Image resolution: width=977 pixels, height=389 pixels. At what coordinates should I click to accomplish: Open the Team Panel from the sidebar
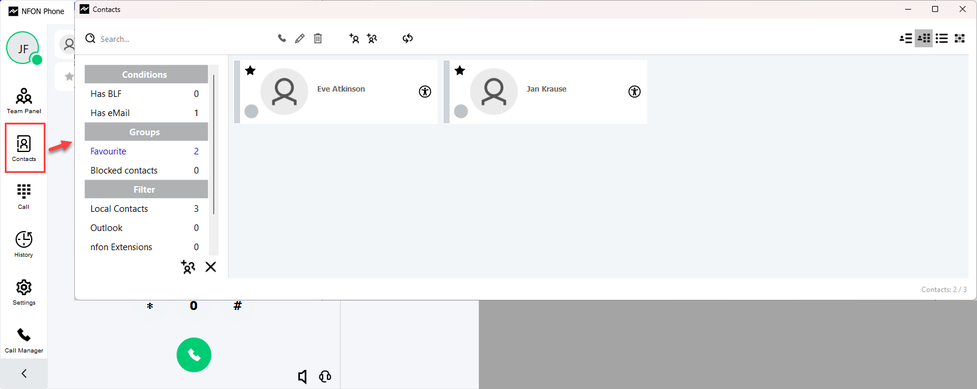[24, 101]
